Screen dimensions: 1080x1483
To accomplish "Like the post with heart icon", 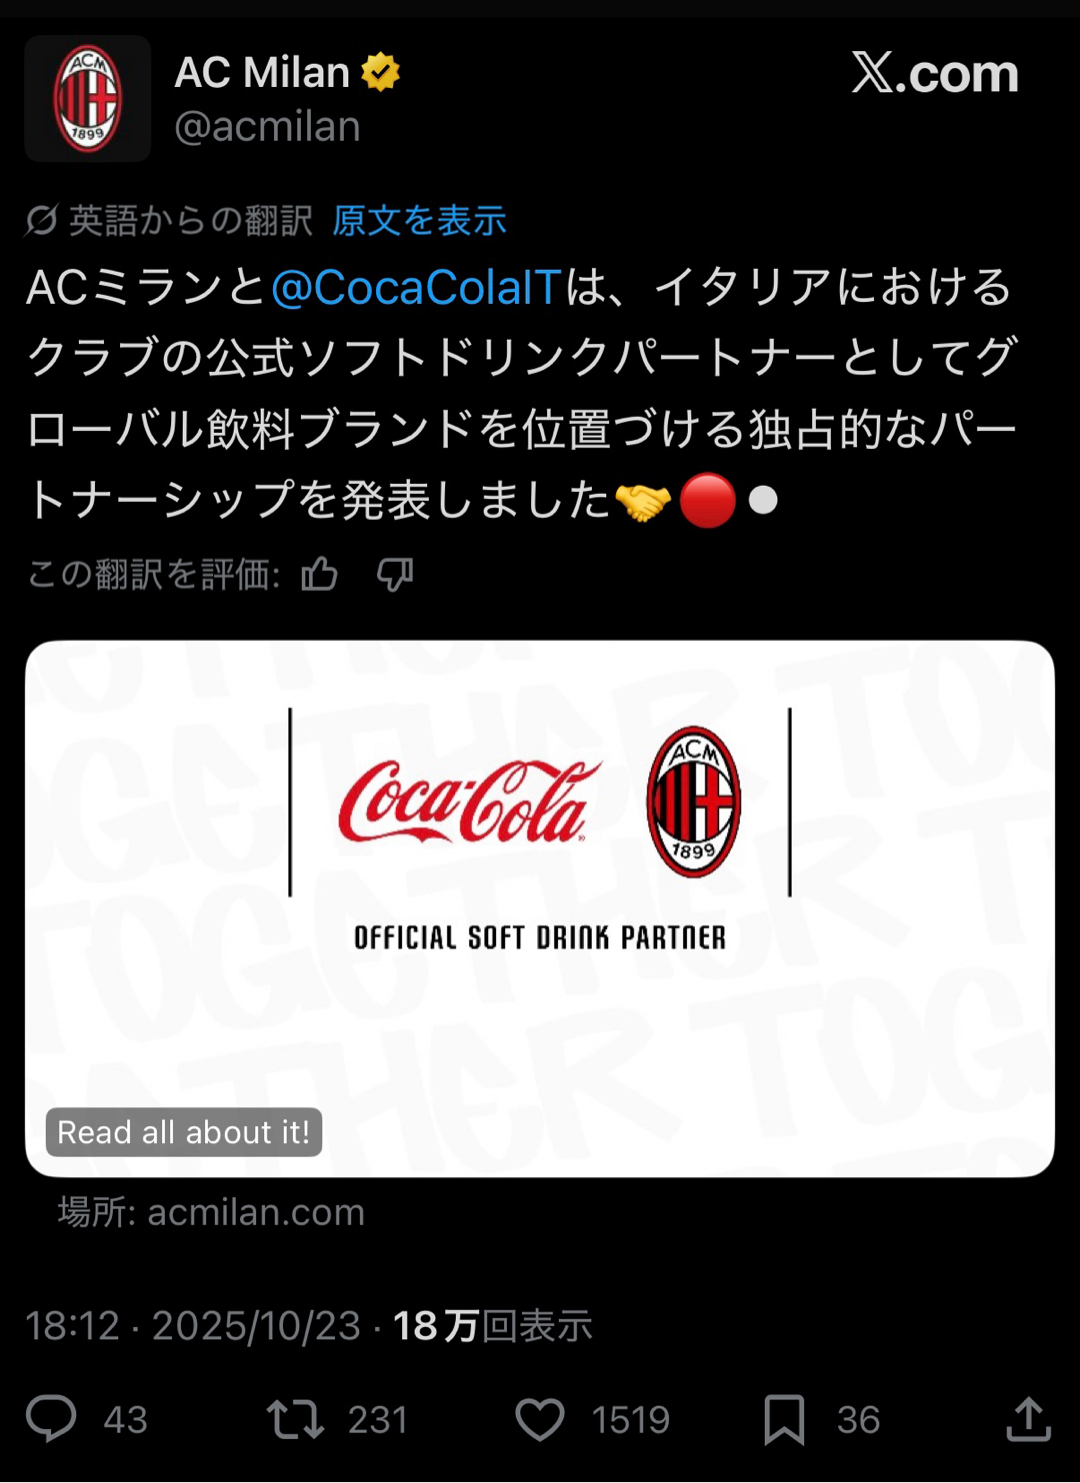I will (x=540, y=1419).
